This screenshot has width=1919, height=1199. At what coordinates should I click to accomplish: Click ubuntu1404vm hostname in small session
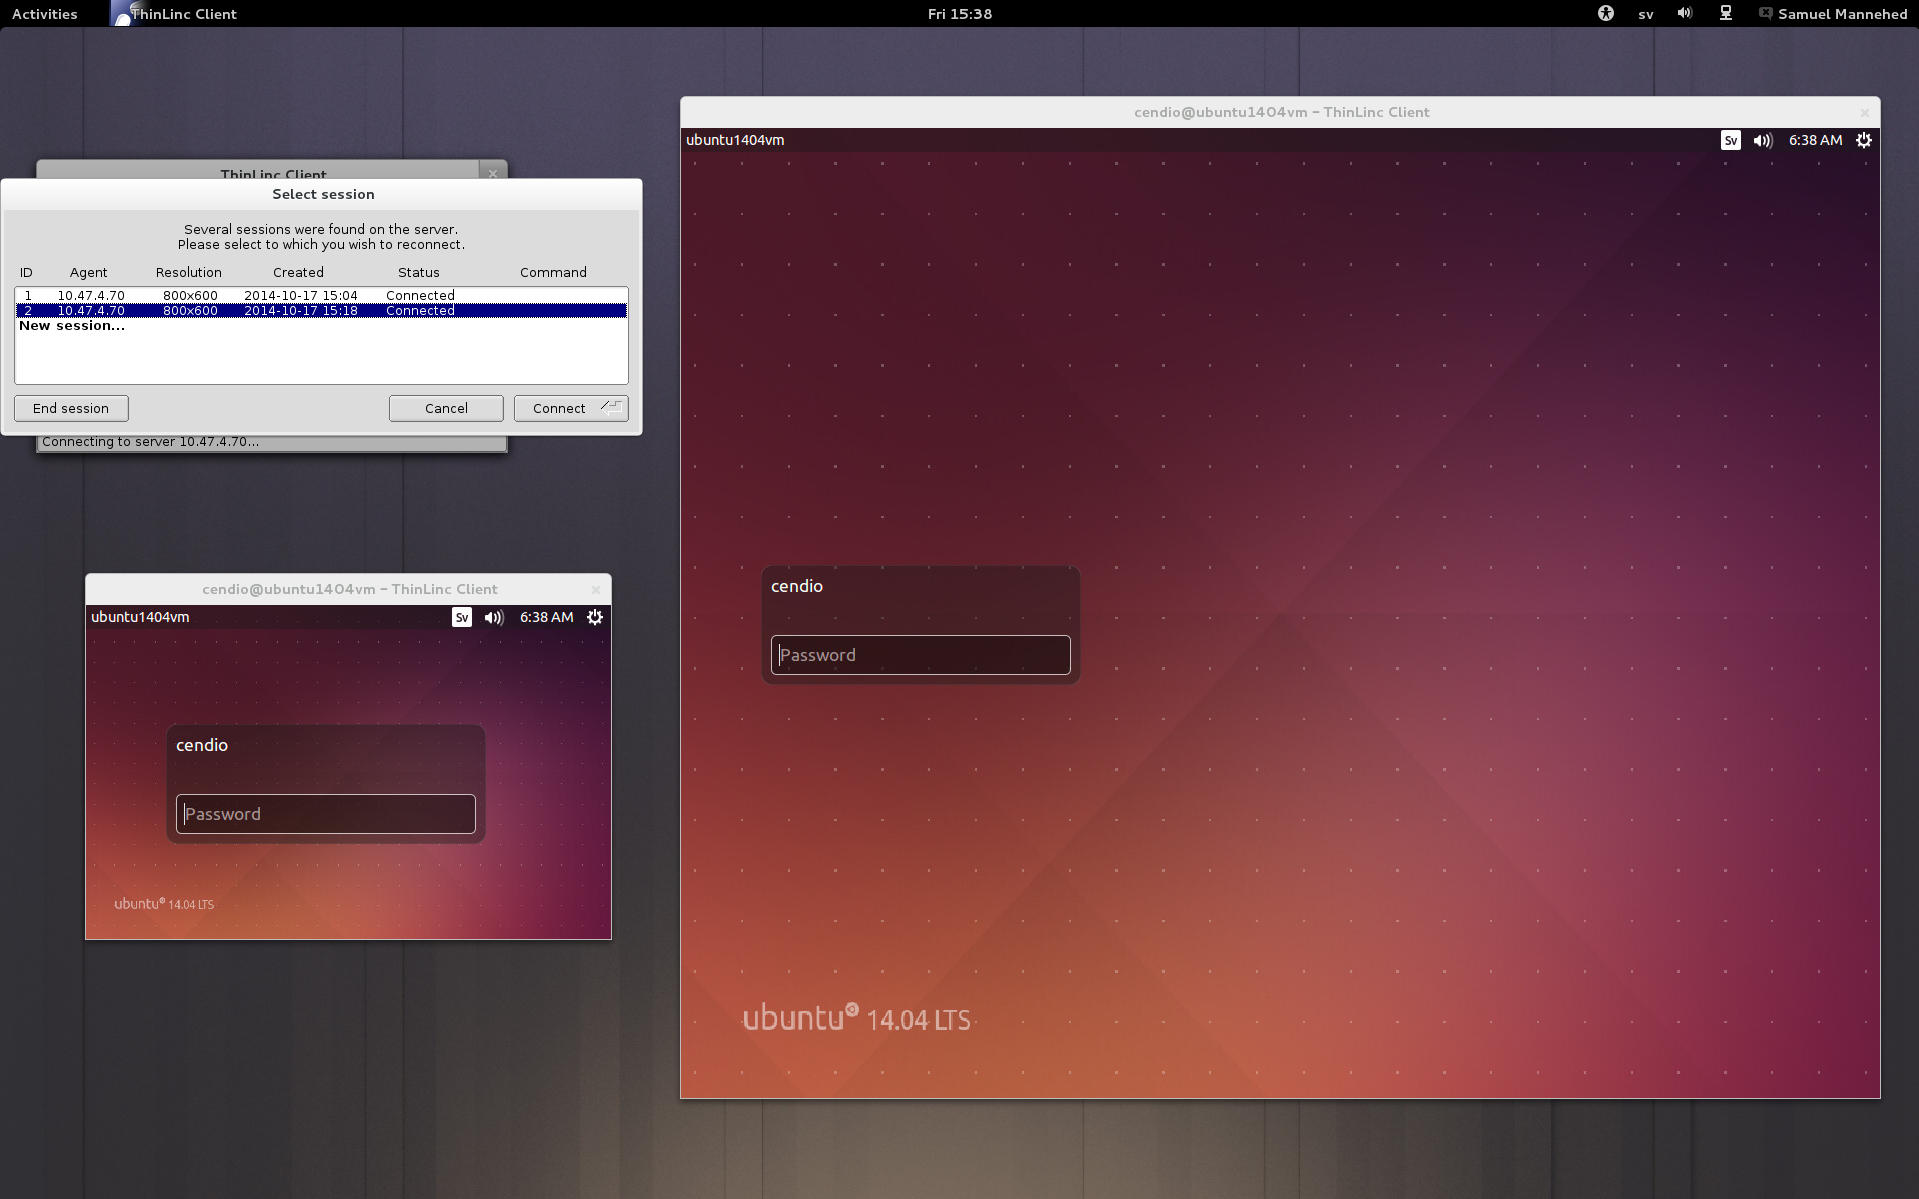coord(140,617)
